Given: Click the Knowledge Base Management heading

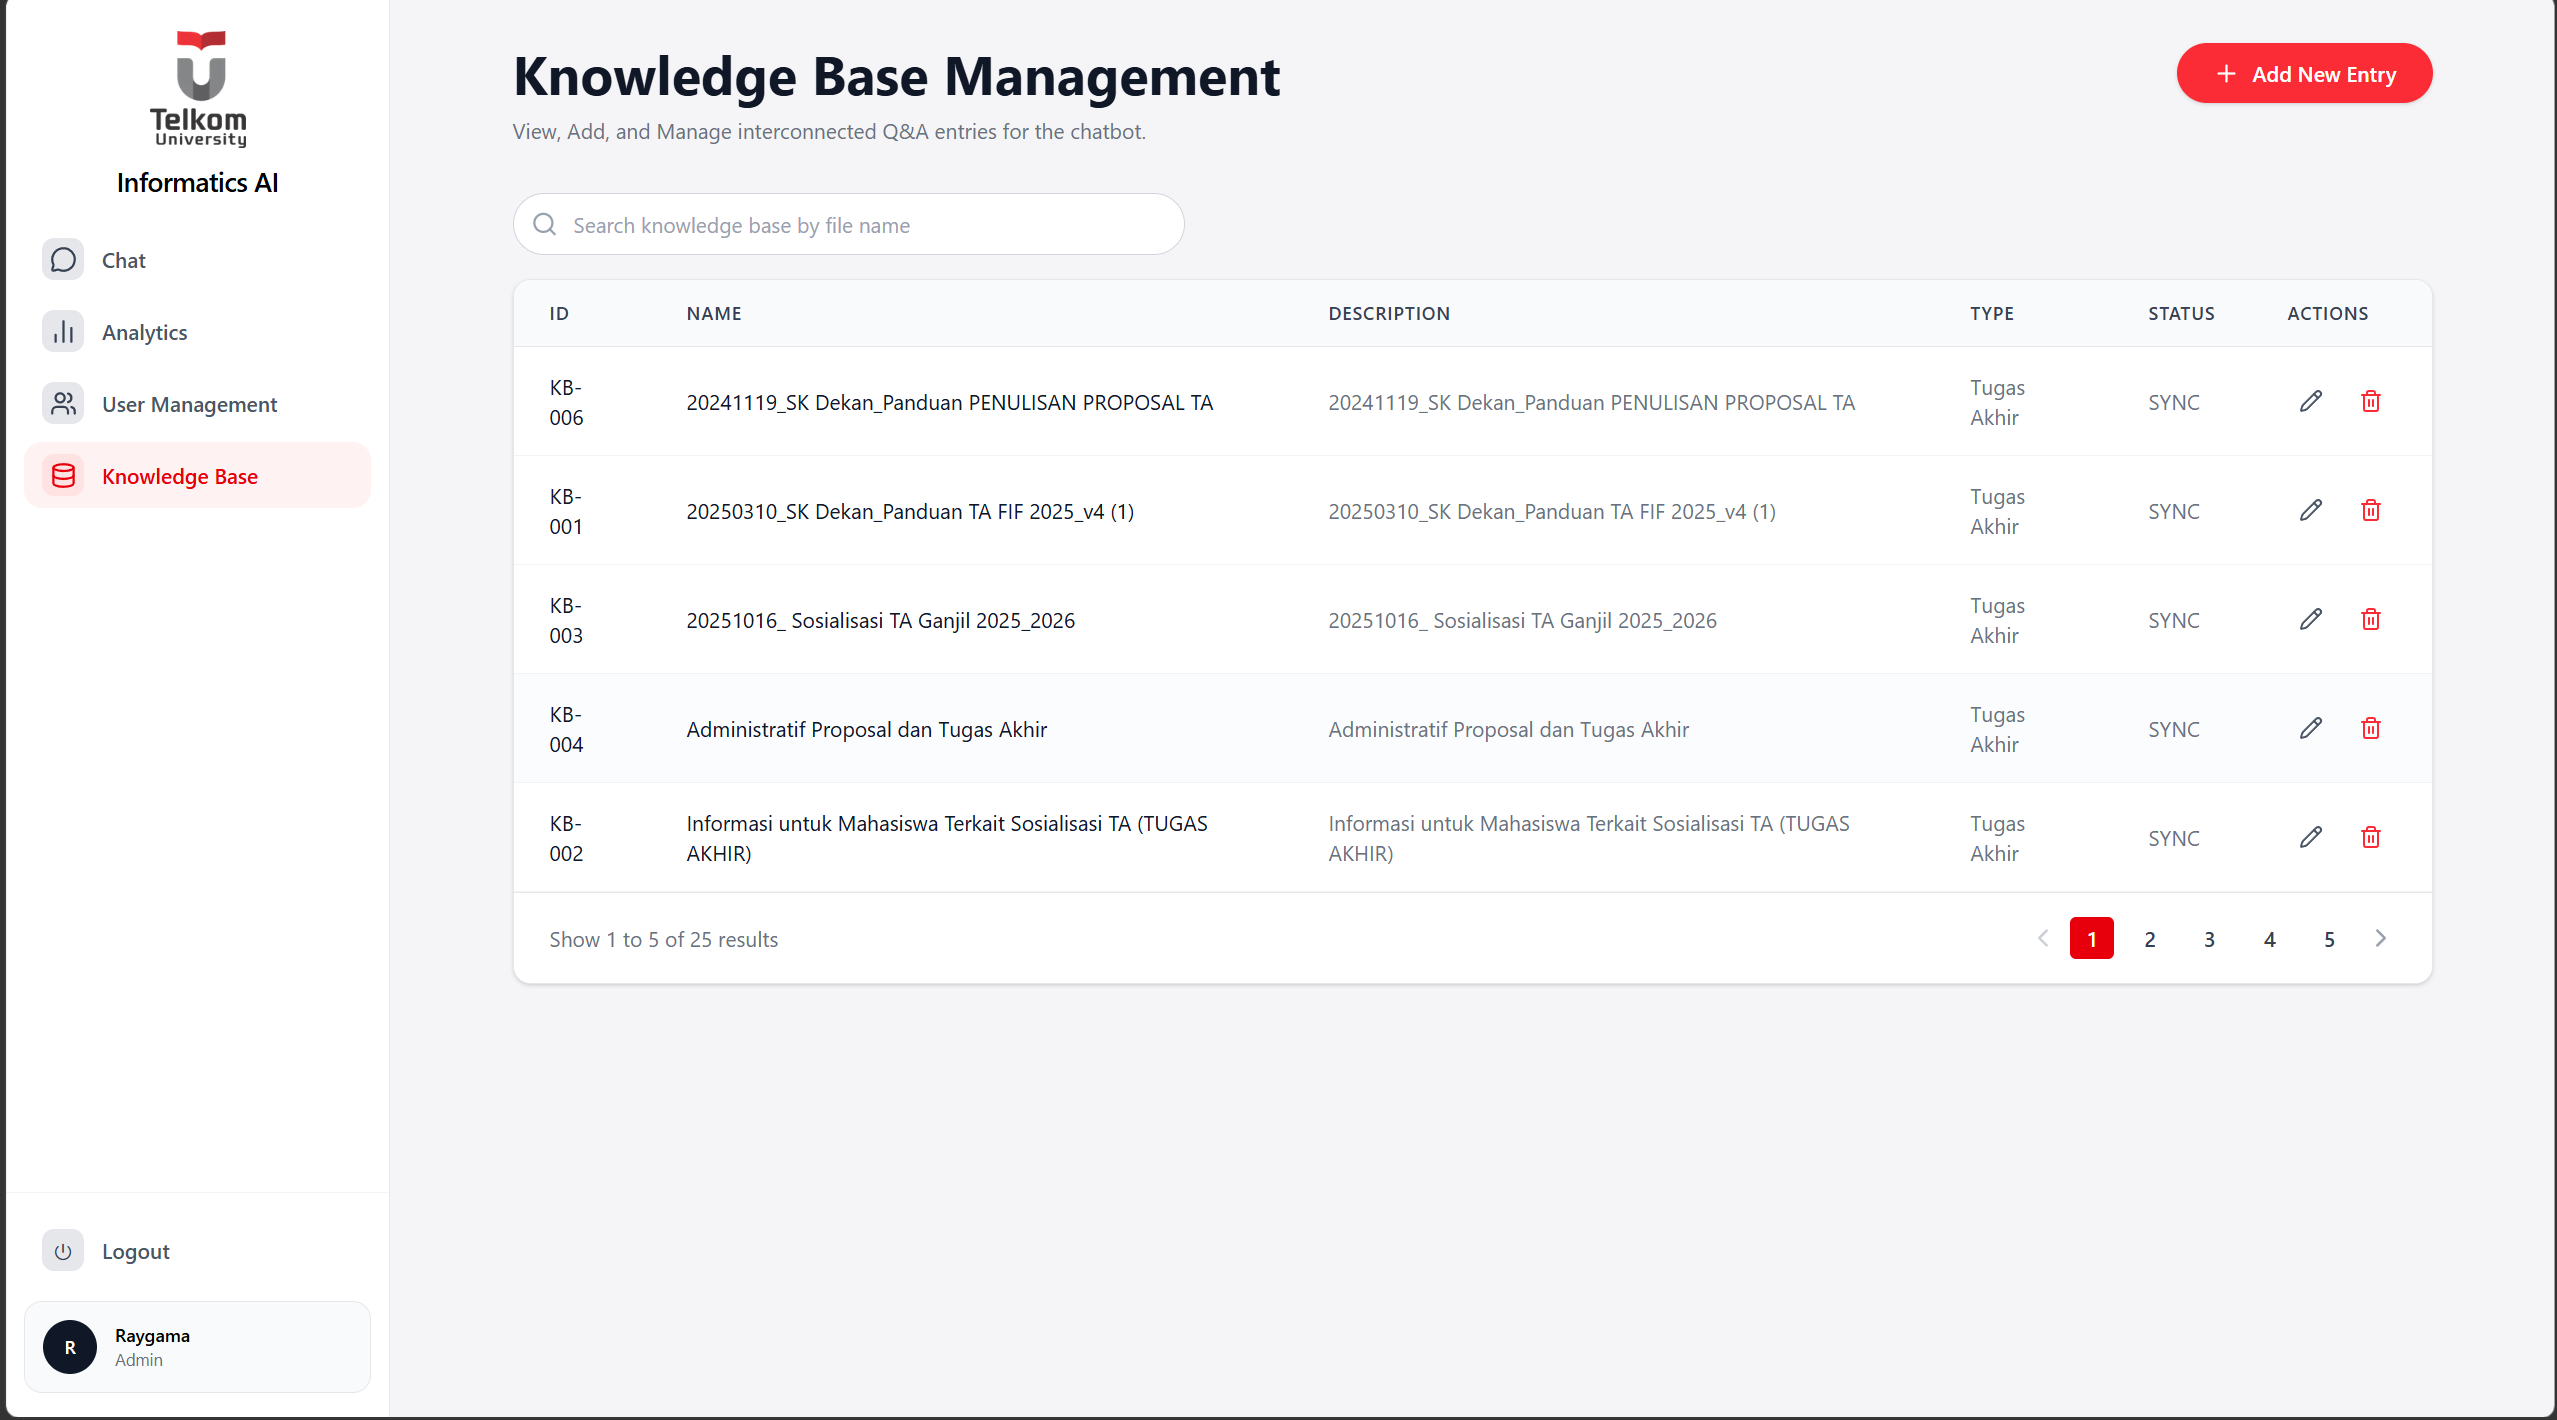Looking at the screenshot, I should coord(896,77).
